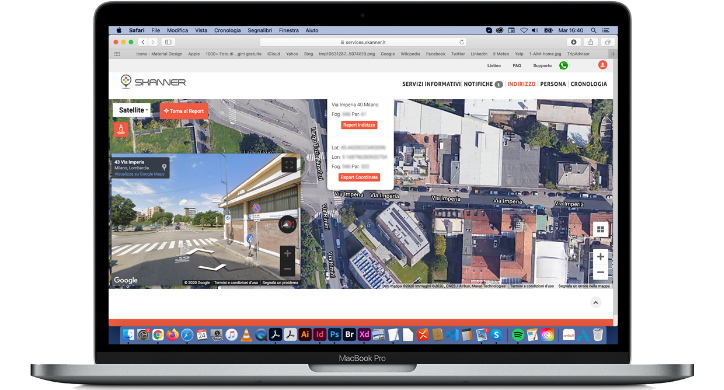The image size is (724, 390).
Task: Open the Visualizza su Google Maps link
Action: click(x=139, y=174)
